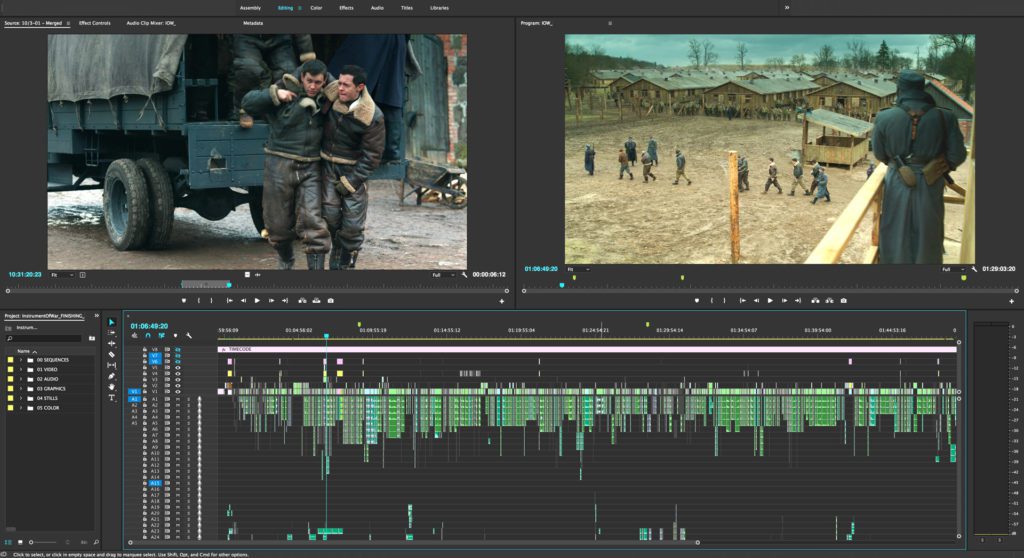
Task: Expand the 00 SEQUENCES bin
Action: tap(21, 360)
